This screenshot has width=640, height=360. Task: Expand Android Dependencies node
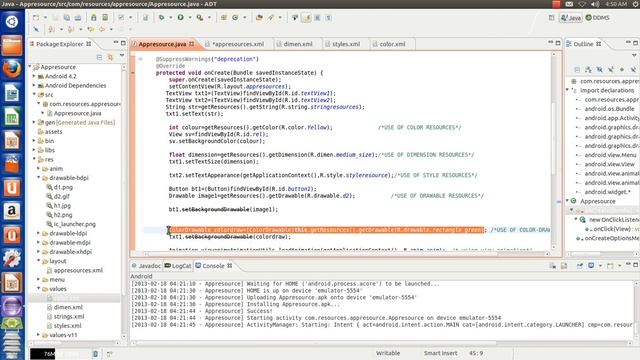click(34, 85)
